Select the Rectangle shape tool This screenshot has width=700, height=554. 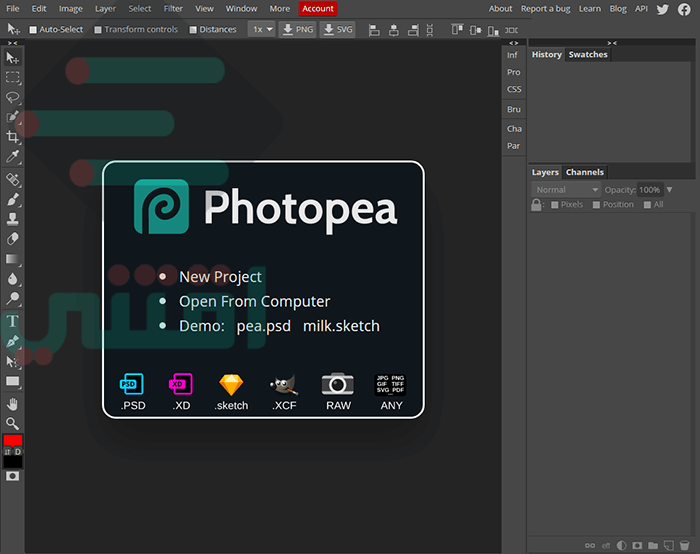click(x=12, y=381)
